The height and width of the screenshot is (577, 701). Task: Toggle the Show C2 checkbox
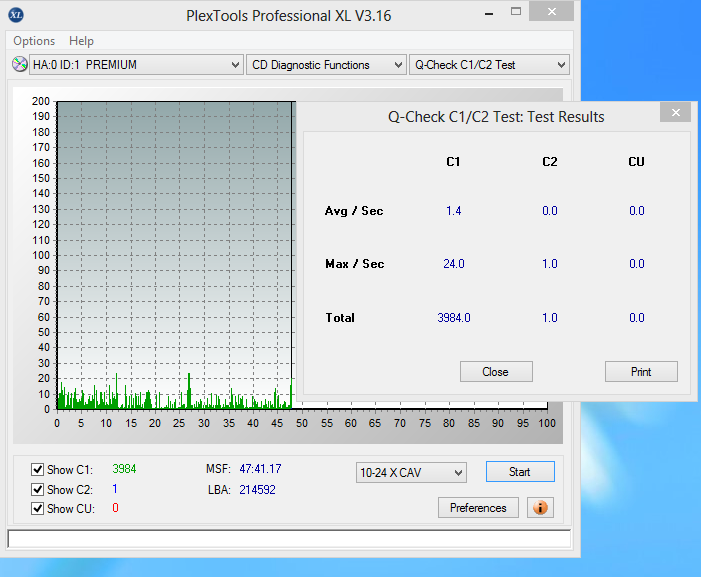(38, 489)
